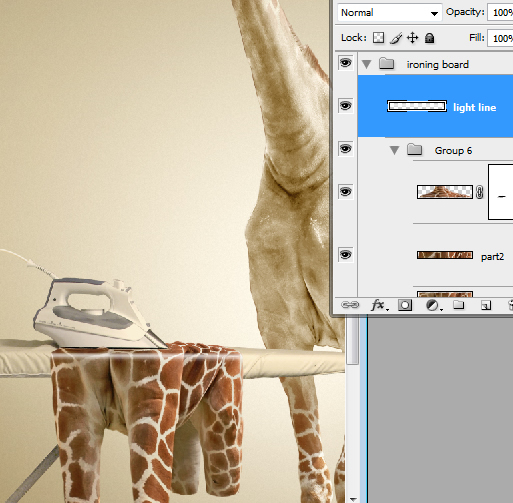Toggle lock position move icon
The width and height of the screenshot is (513, 503).
coord(413,38)
